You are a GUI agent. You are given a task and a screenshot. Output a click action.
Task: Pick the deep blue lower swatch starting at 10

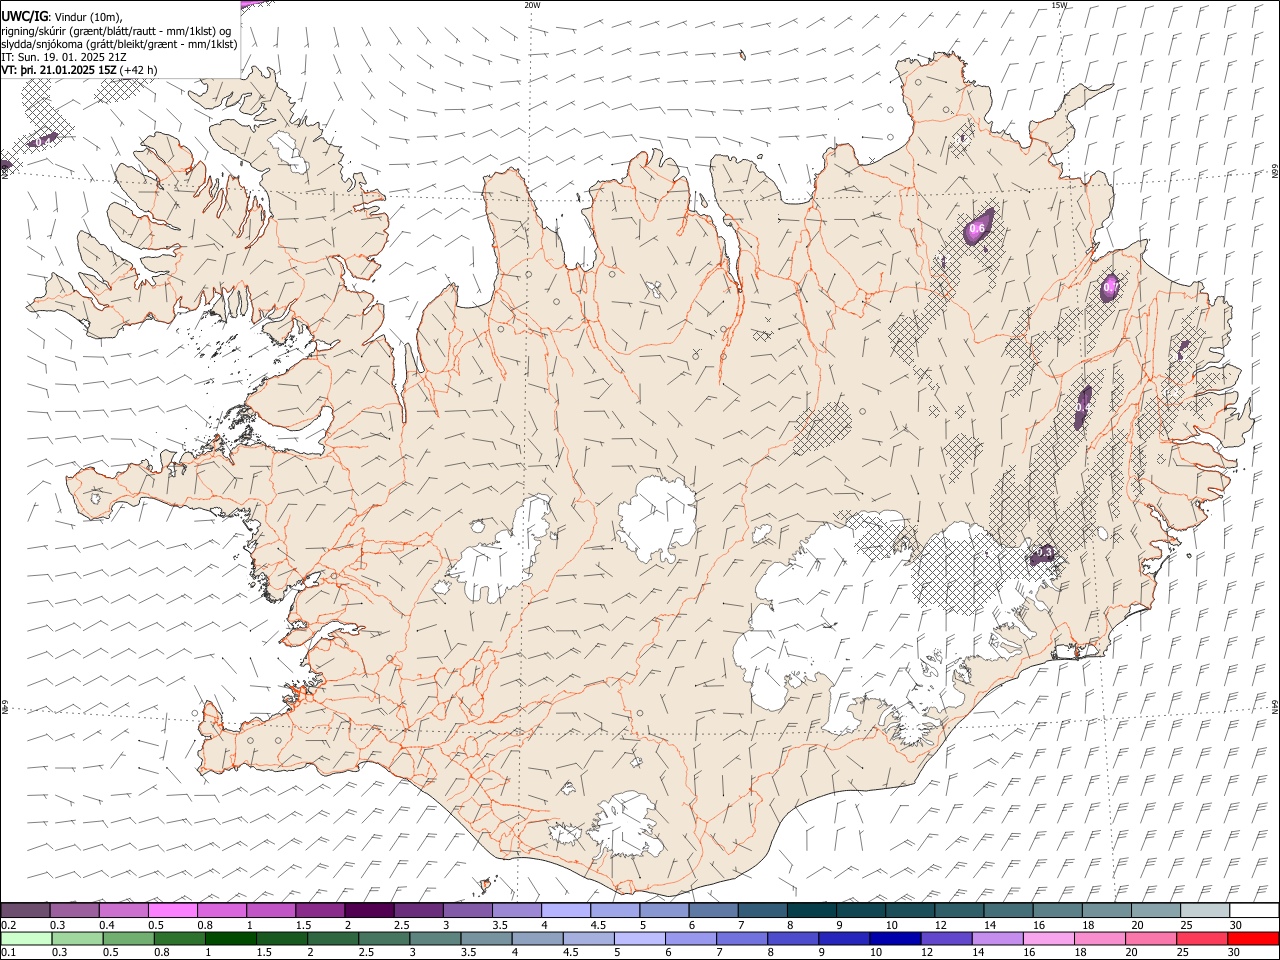pyautogui.click(x=895, y=938)
